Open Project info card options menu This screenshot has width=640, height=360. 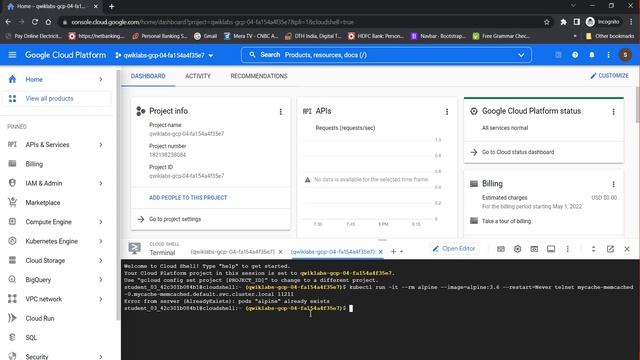click(280, 111)
